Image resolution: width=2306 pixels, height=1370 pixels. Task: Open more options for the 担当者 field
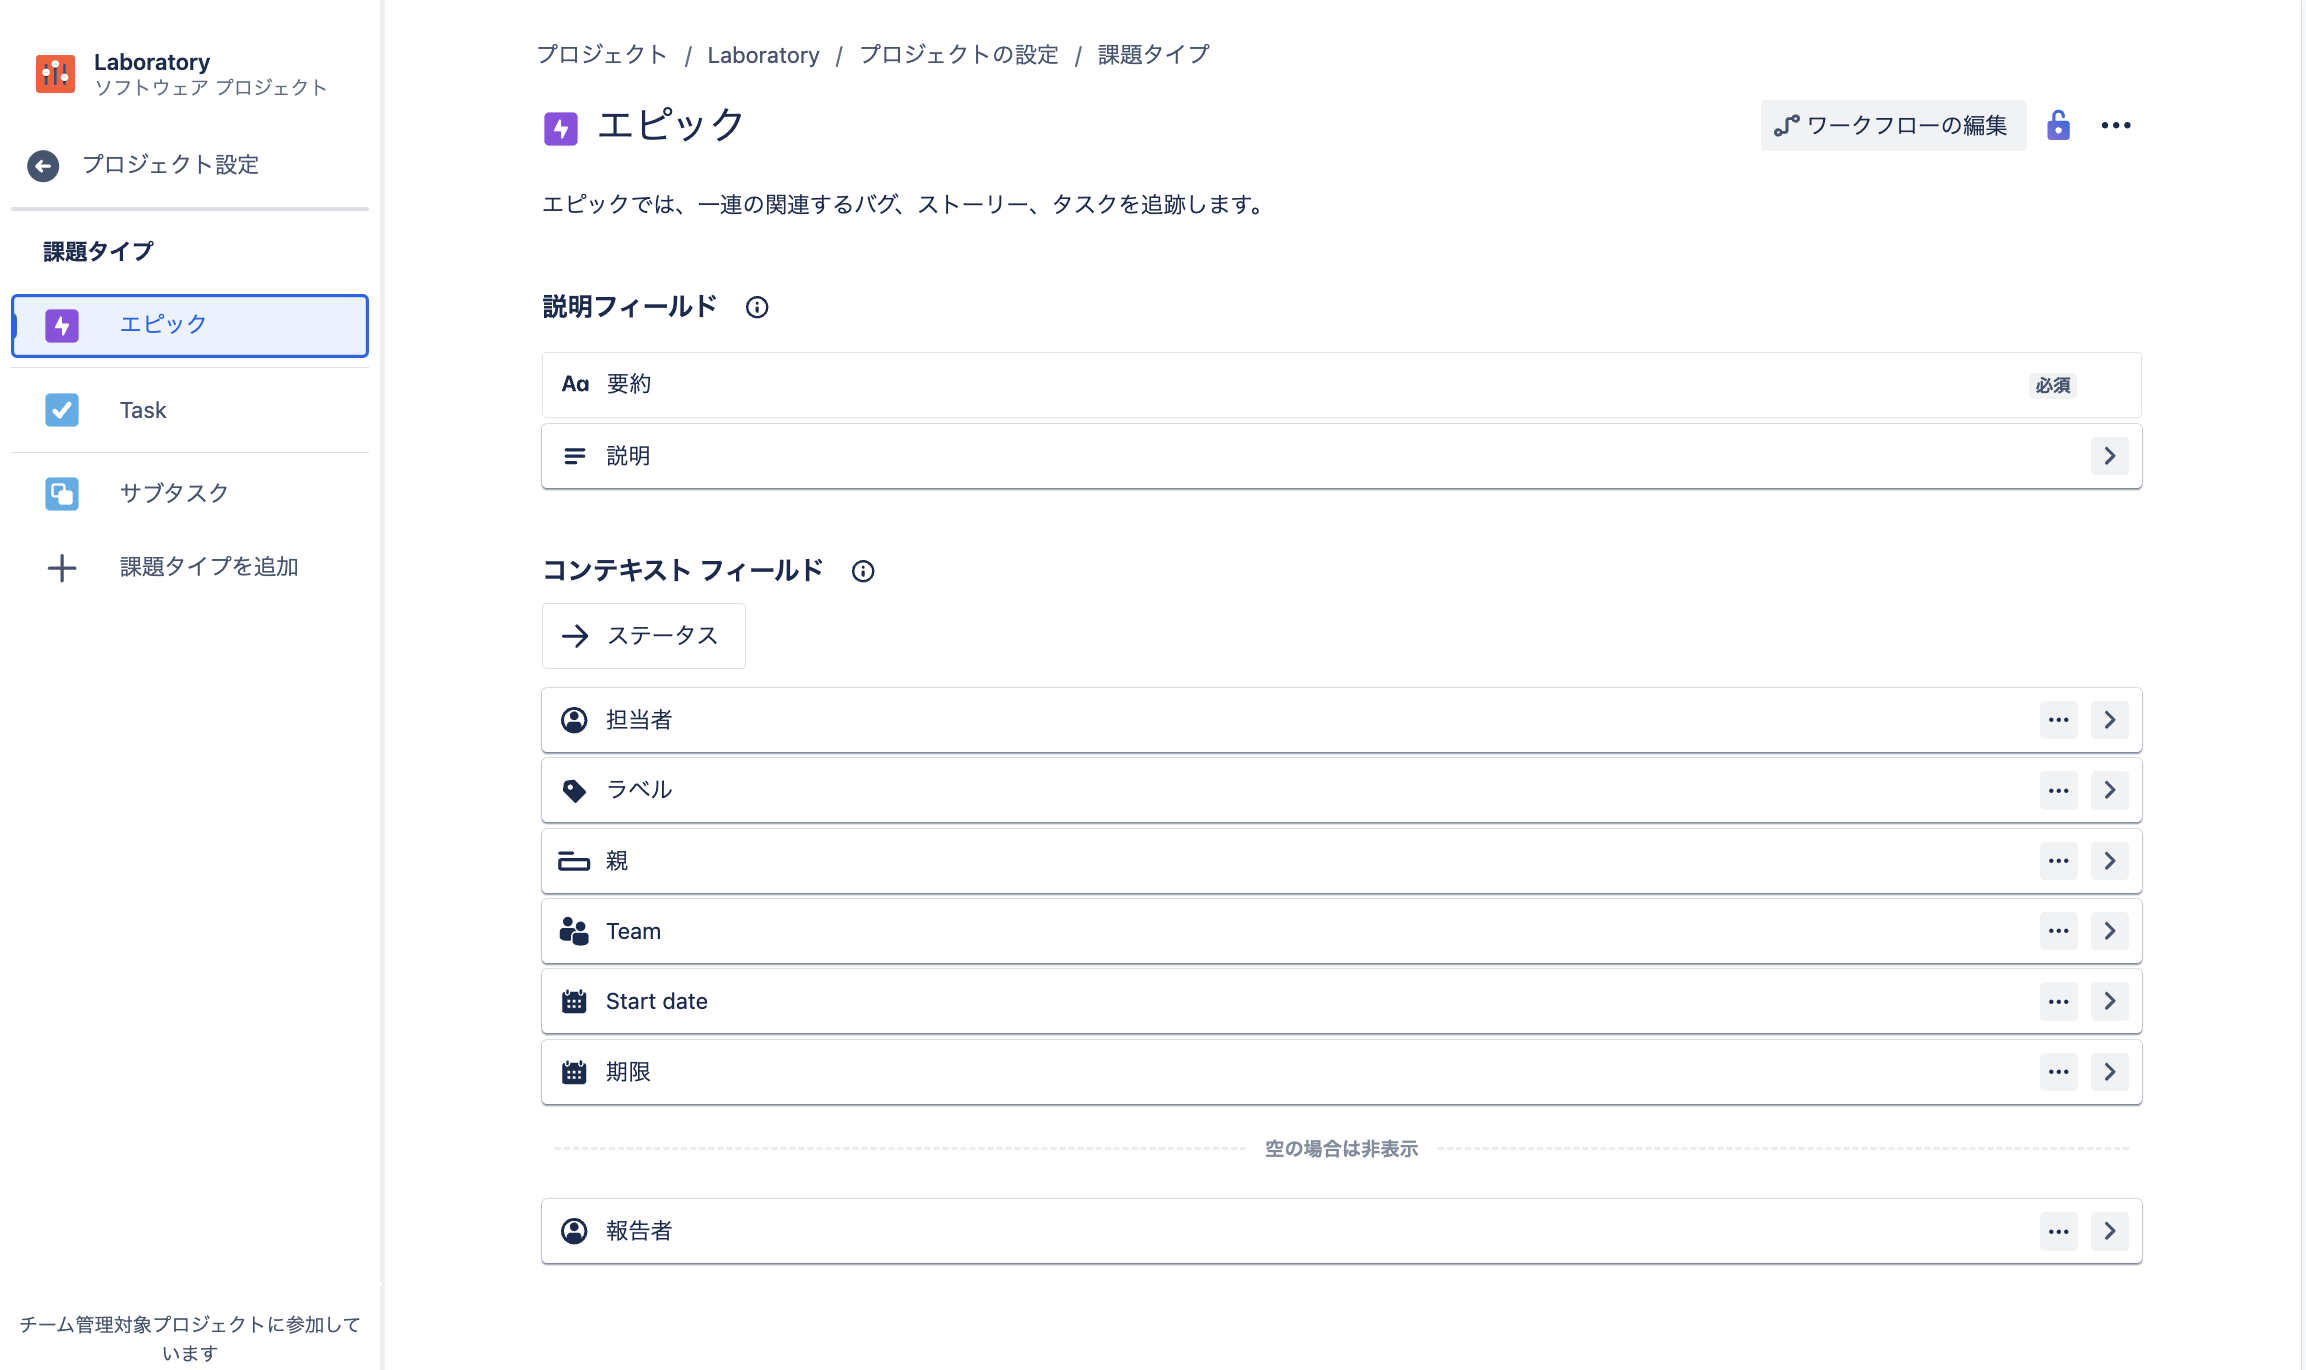pyautogui.click(x=2058, y=719)
